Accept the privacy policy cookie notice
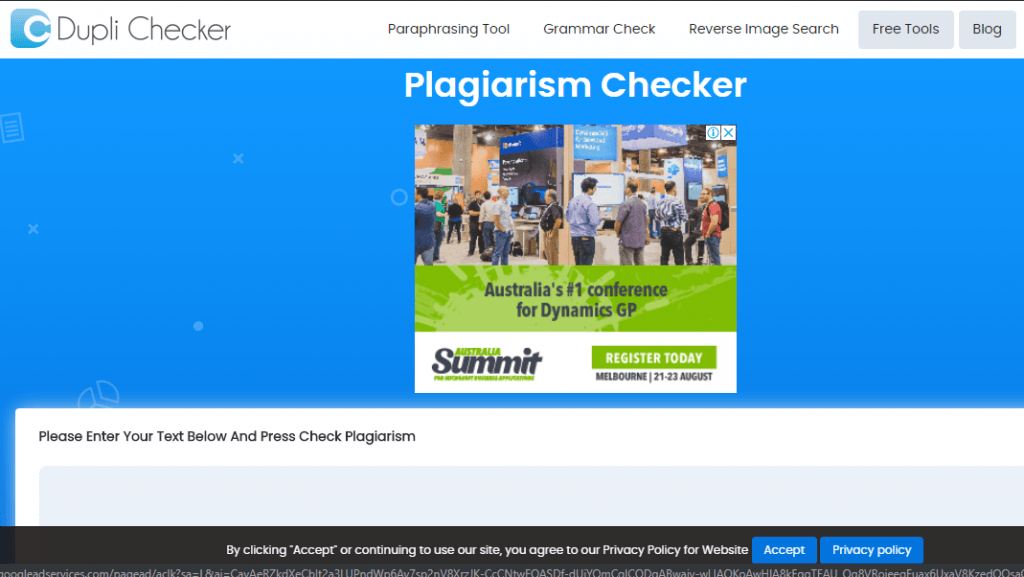The width and height of the screenshot is (1024, 577). tap(784, 549)
